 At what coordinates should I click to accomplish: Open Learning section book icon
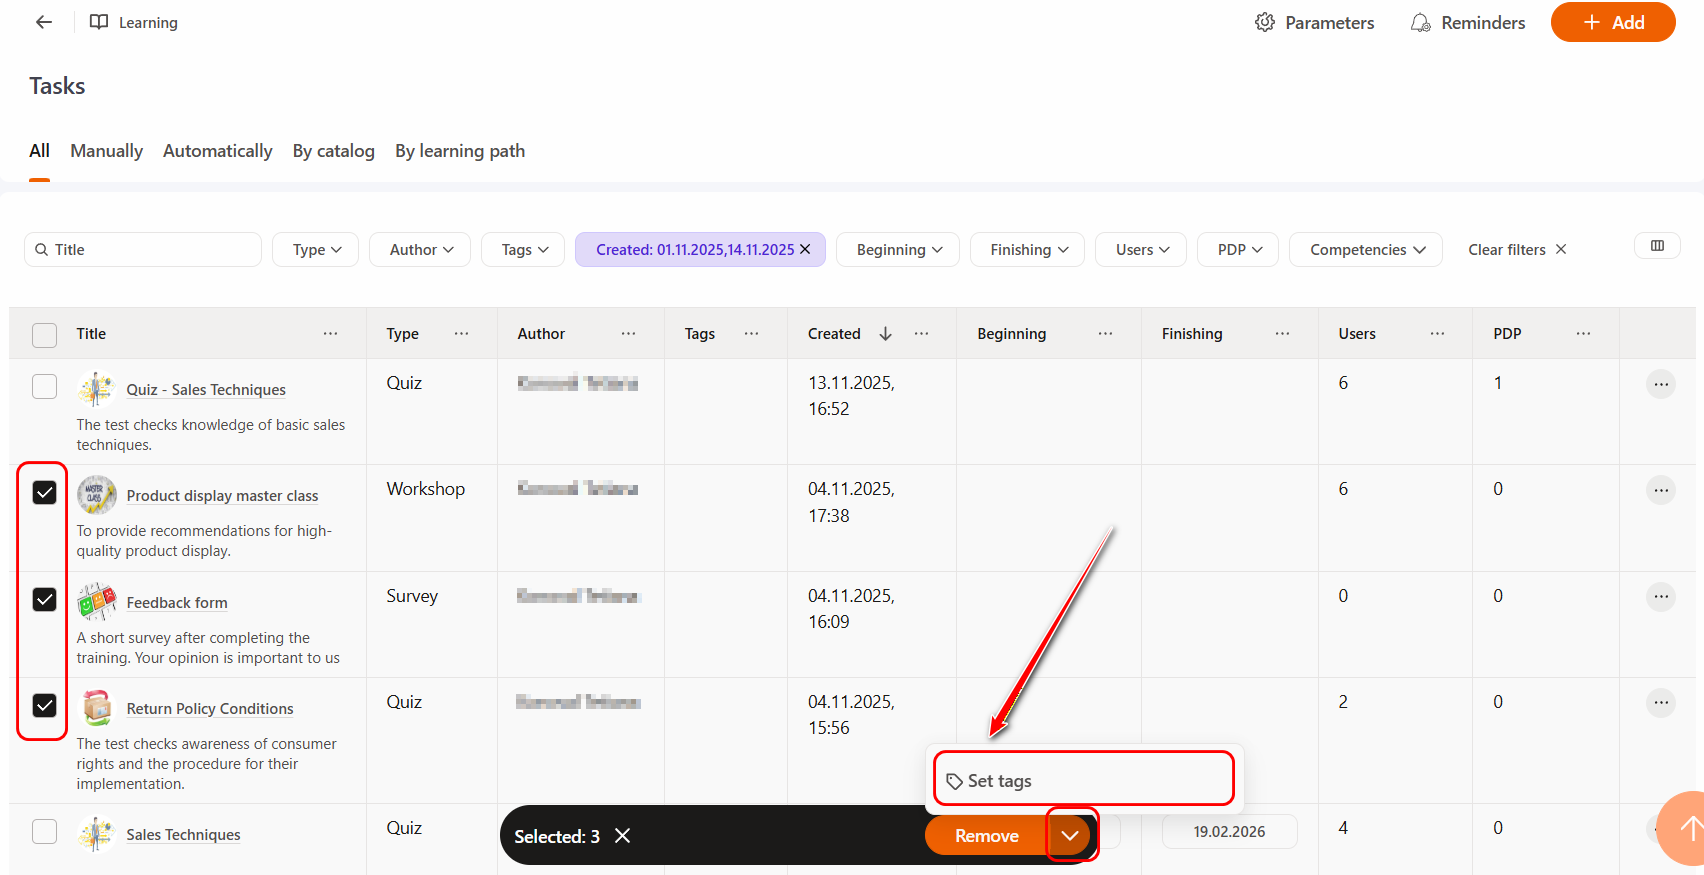click(x=99, y=22)
